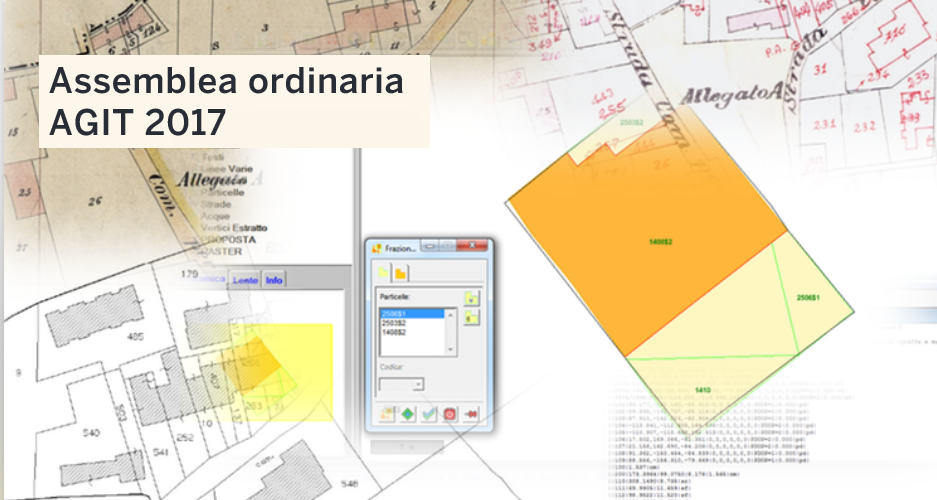This screenshot has height=500, width=937.
Task: Select the Vertici Estratto layer
Action: click(234, 228)
